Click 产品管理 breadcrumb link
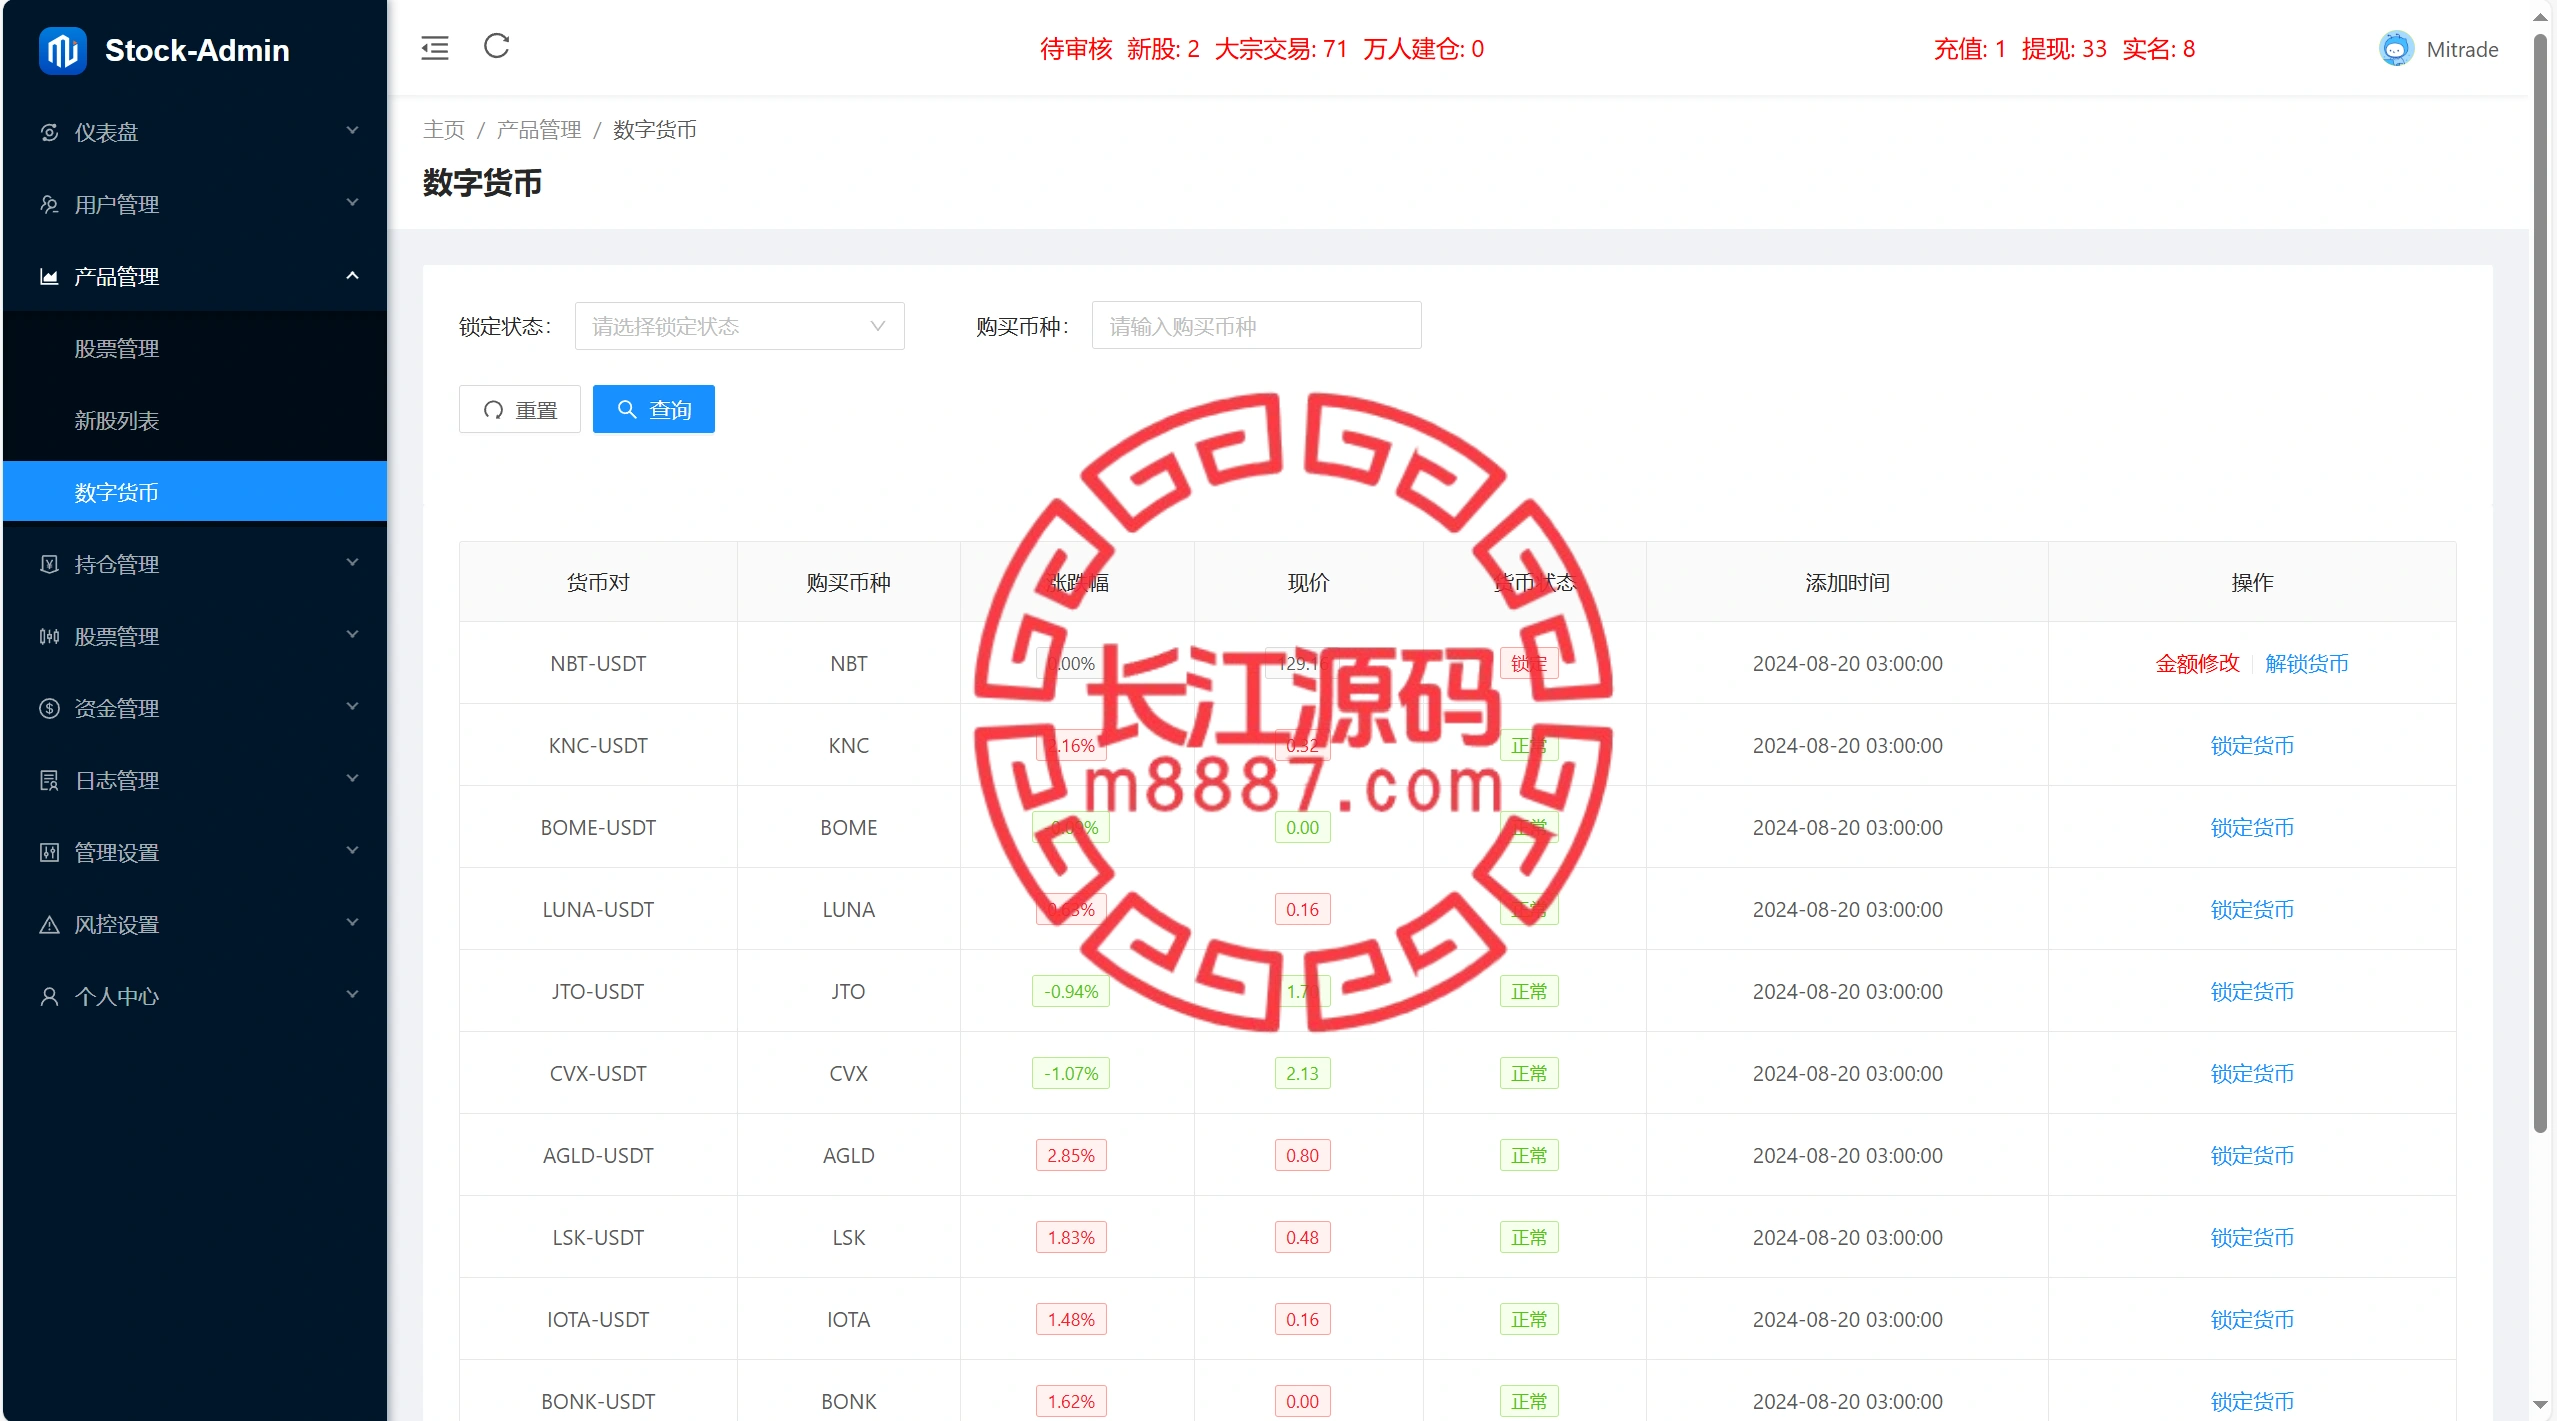This screenshot has height=1421, width=2557. [539, 130]
